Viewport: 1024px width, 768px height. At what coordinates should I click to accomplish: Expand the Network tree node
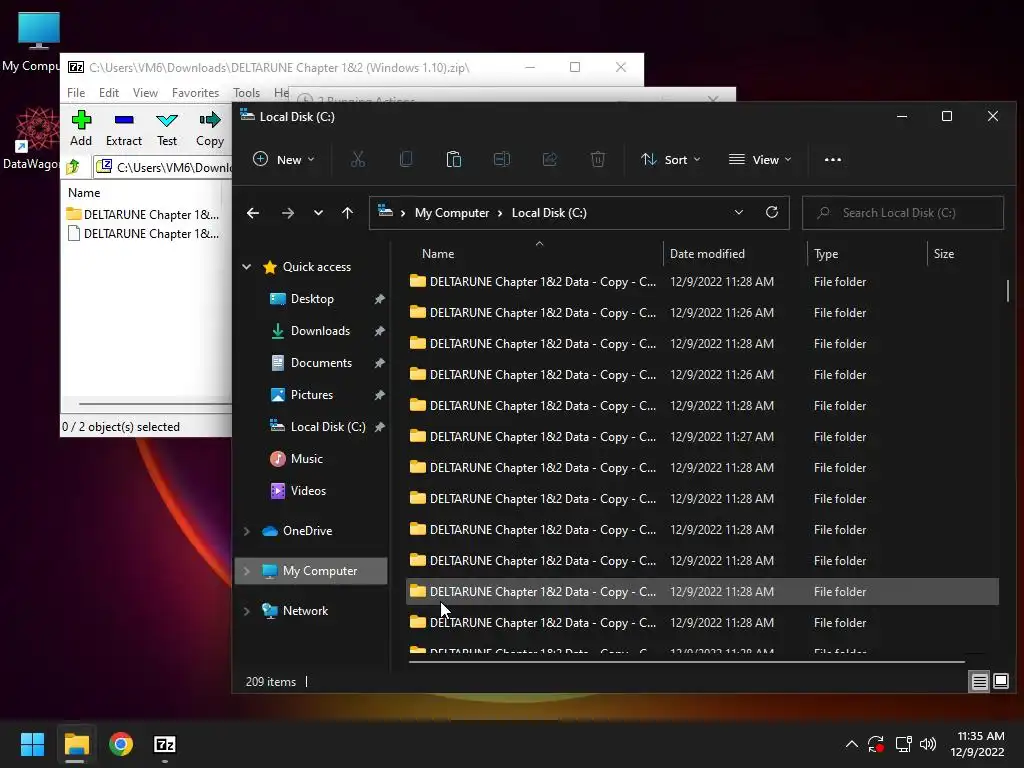point(247,611)
